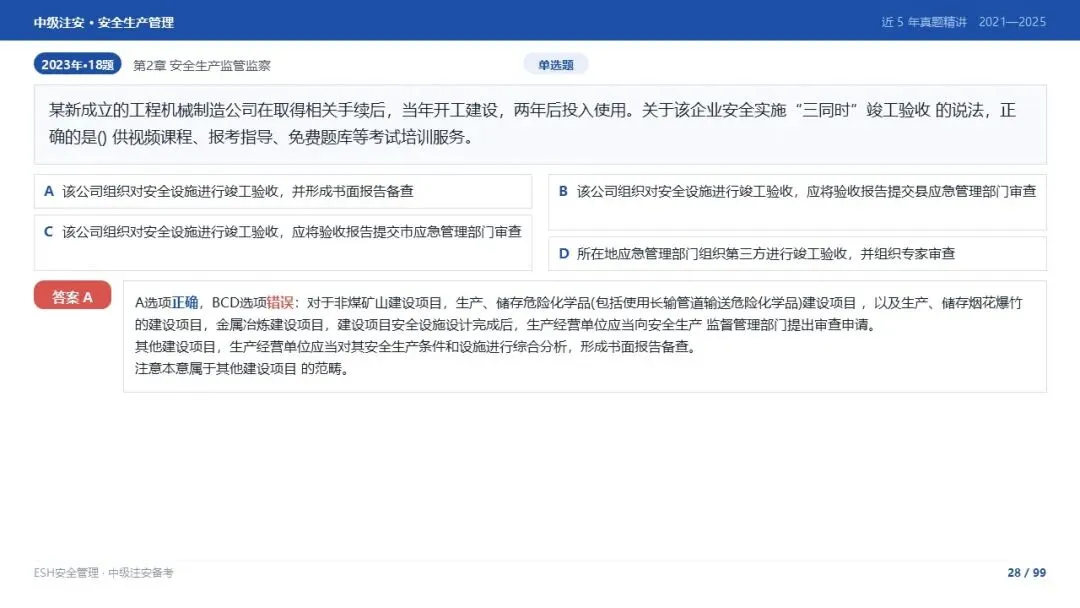
Task: Click the question stem starting 某新成立的工程机械制造公司
Action: tap(540, 124)
